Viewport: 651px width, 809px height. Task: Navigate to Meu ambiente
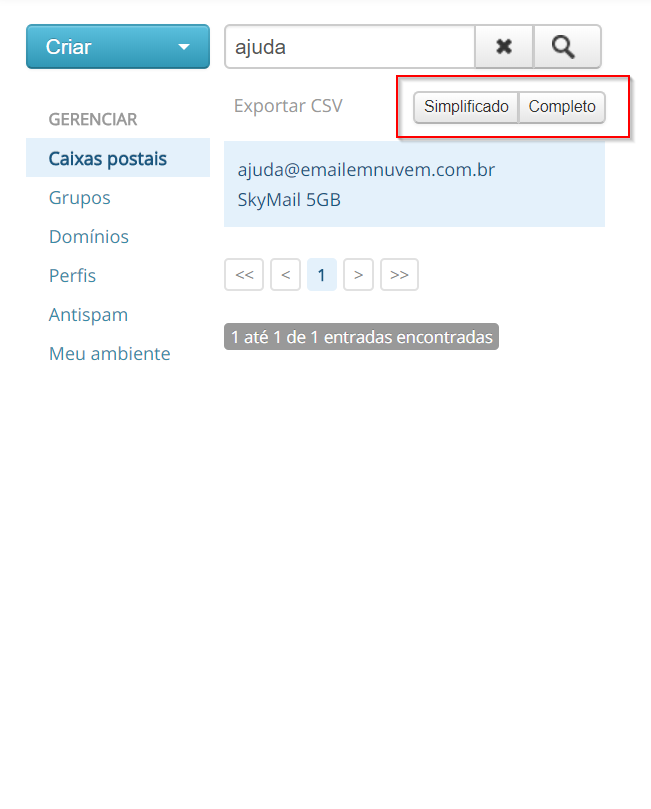point(110,354)
